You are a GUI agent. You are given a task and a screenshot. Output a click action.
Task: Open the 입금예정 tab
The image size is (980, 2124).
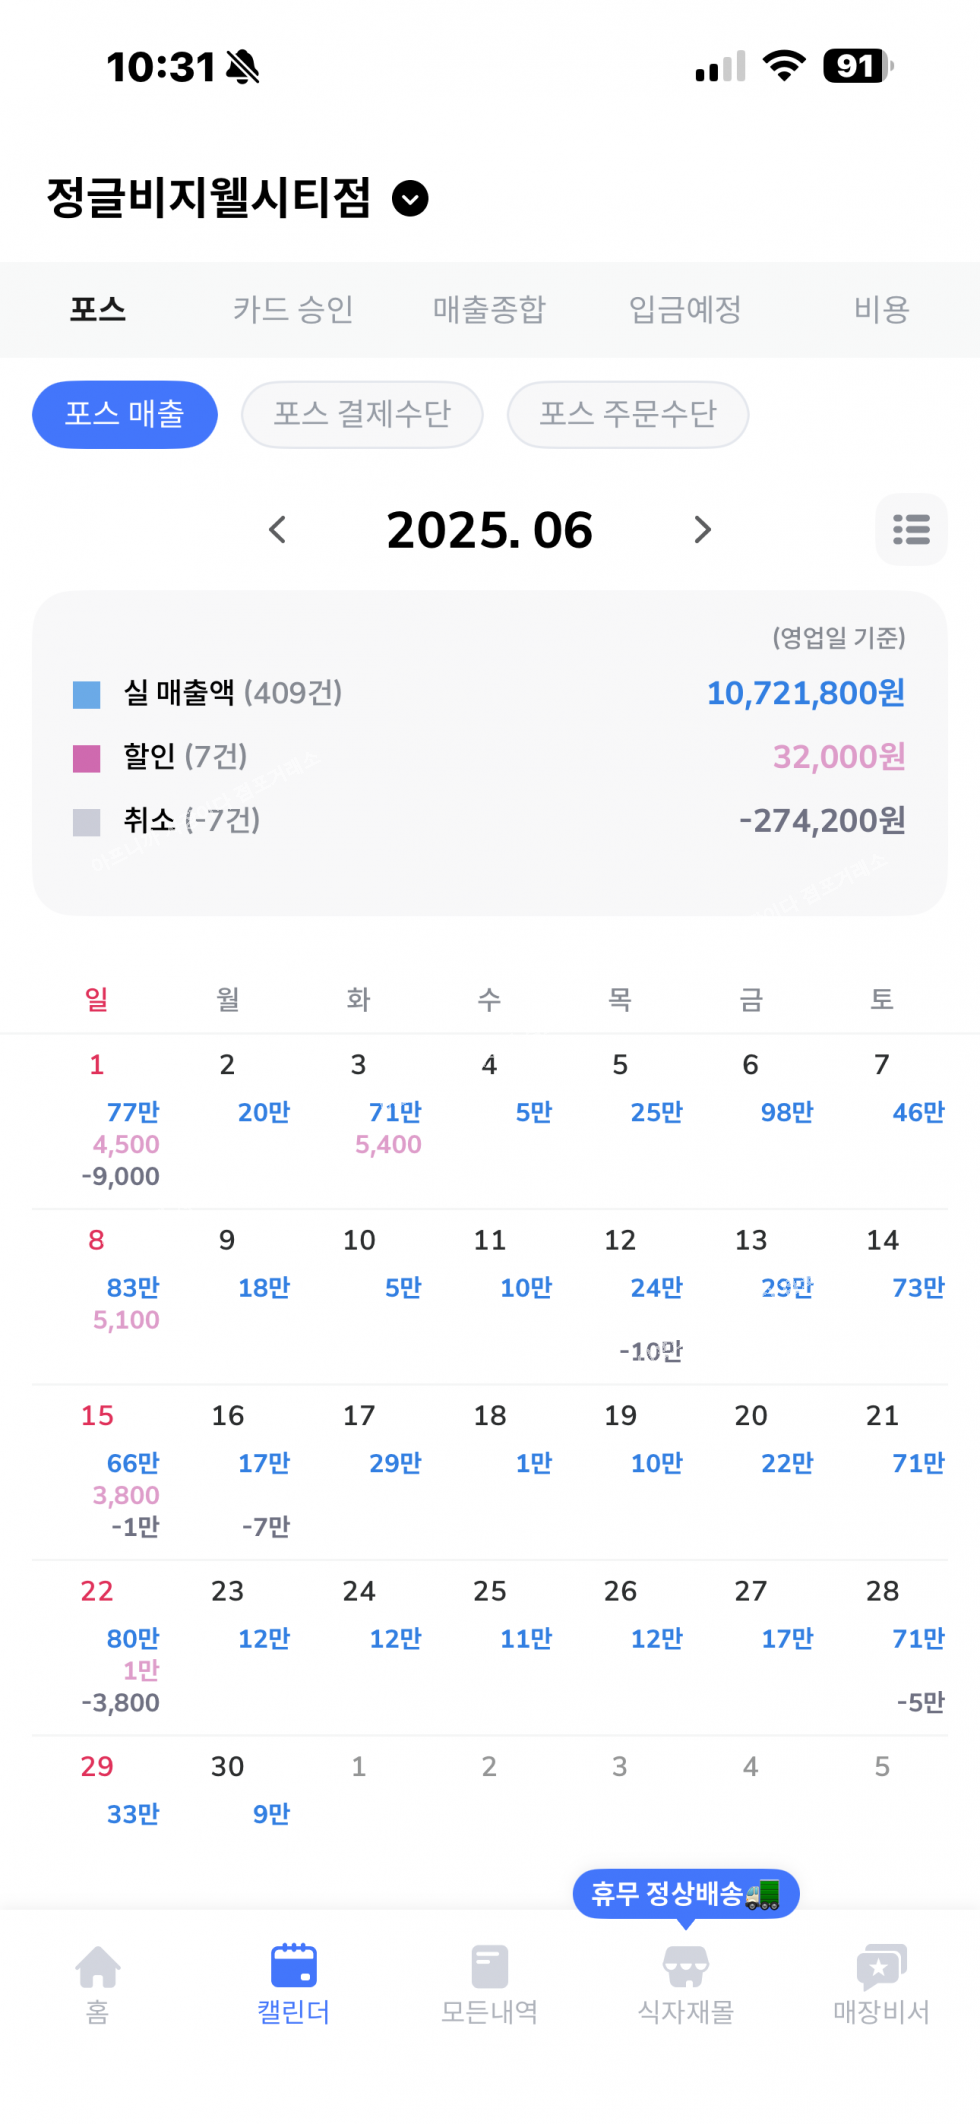pos(685,309)
